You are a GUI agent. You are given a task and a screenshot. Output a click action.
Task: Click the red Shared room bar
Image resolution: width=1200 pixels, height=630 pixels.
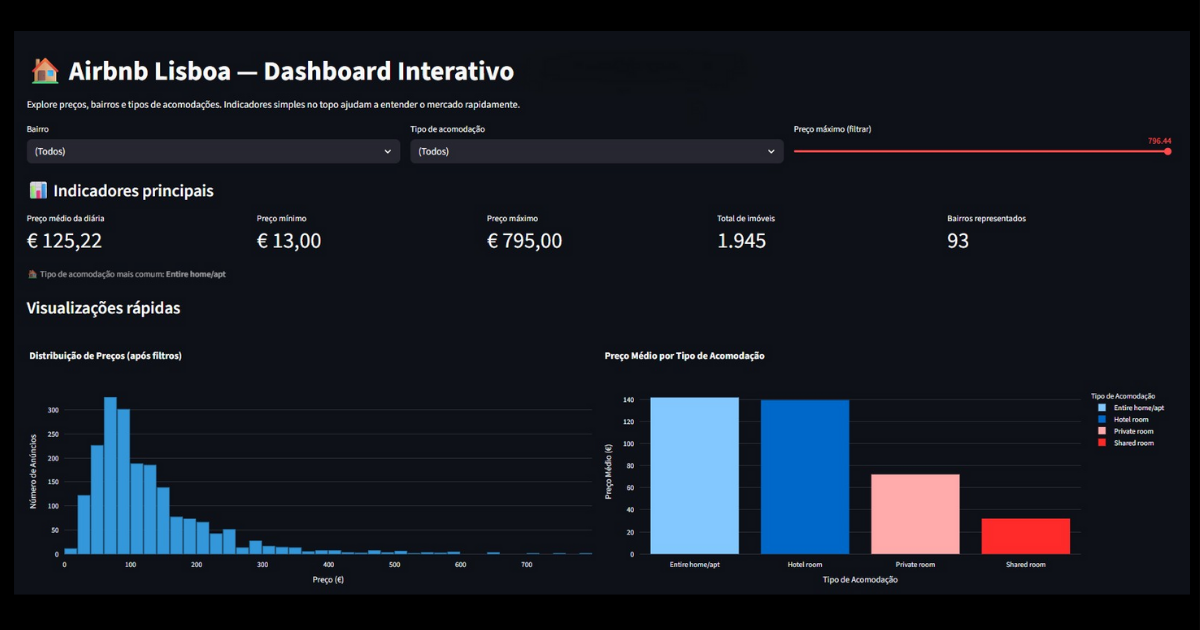click(x=1025, y=536)
